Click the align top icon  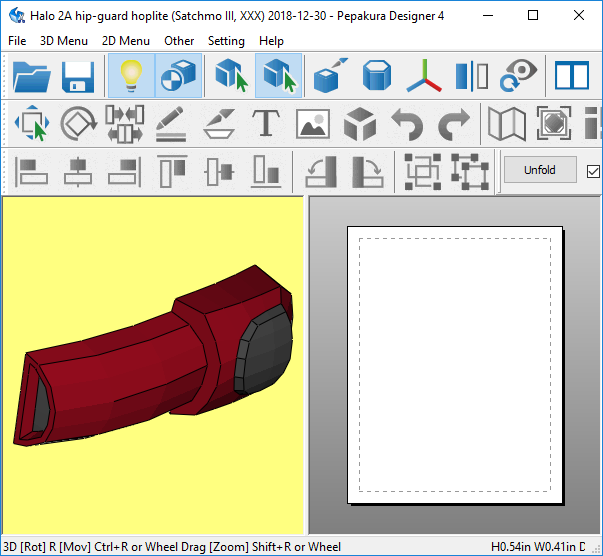[x=172, y=171]
